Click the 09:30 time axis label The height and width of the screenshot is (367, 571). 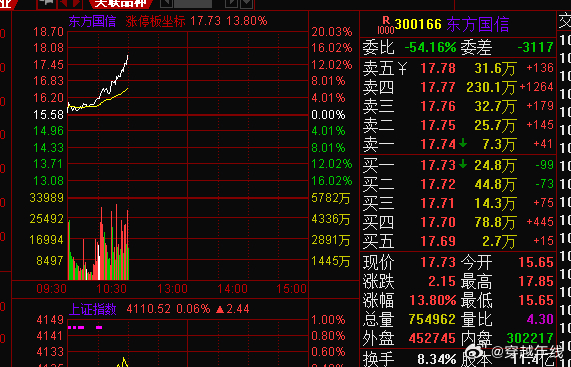point(51,289)
